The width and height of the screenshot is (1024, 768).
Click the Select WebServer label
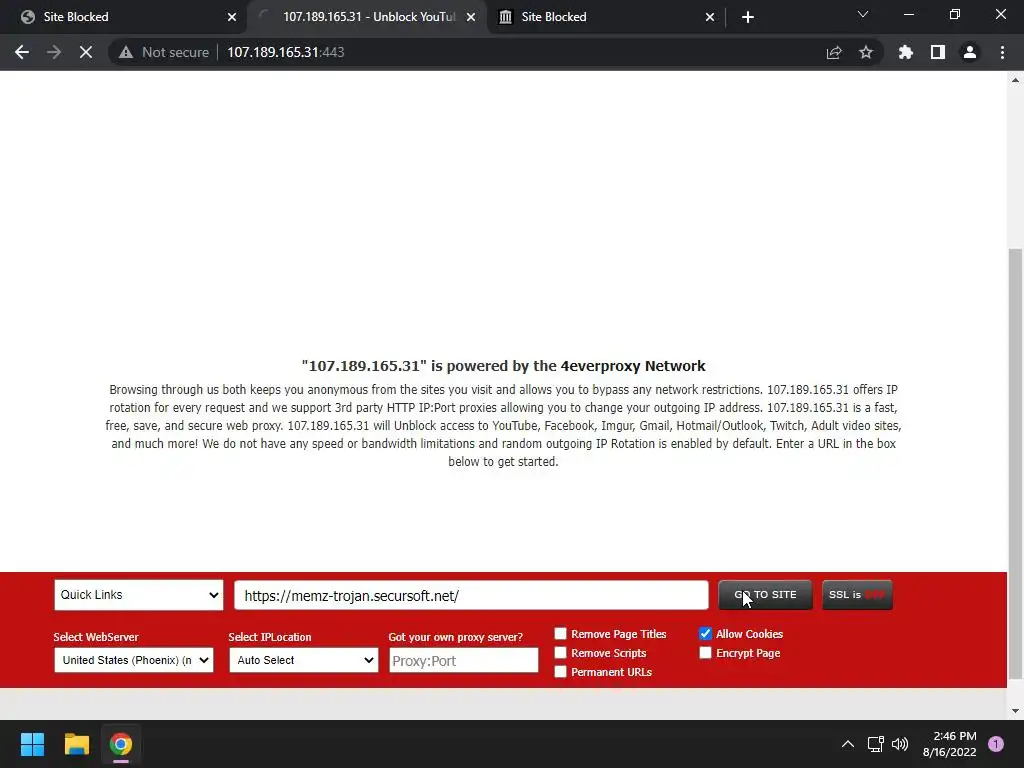click(96, 637)
